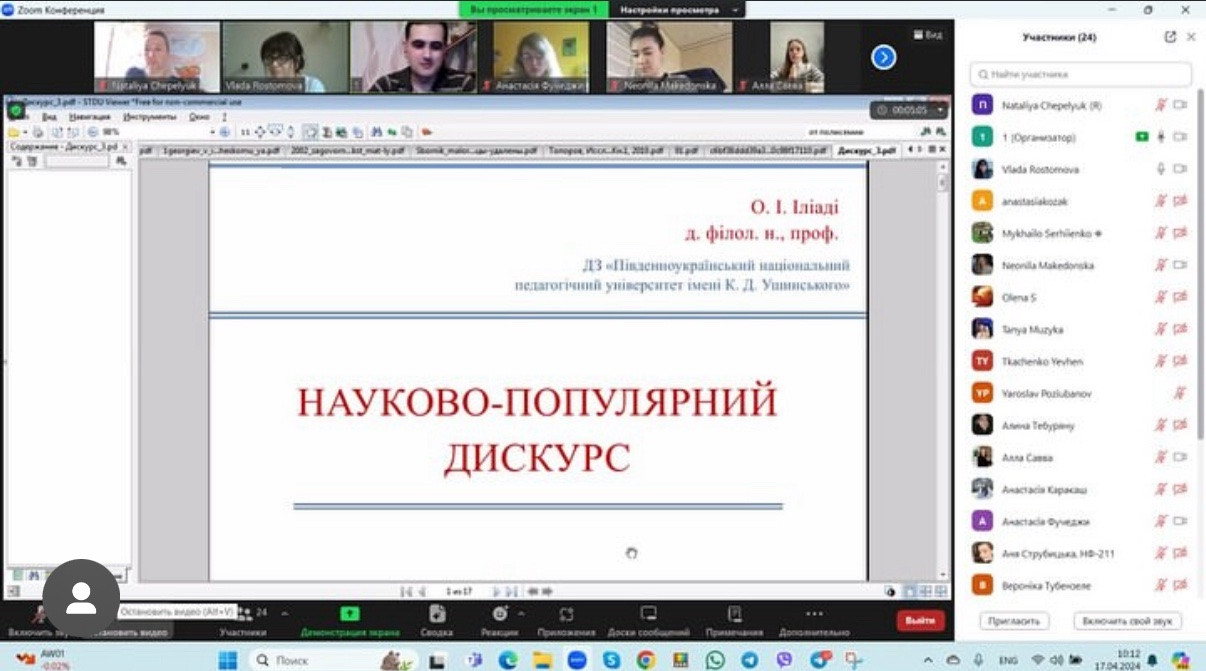Open the Windows Start menu
The width and height of the screenshot is (1206, 671).
[x=228, y=660]
